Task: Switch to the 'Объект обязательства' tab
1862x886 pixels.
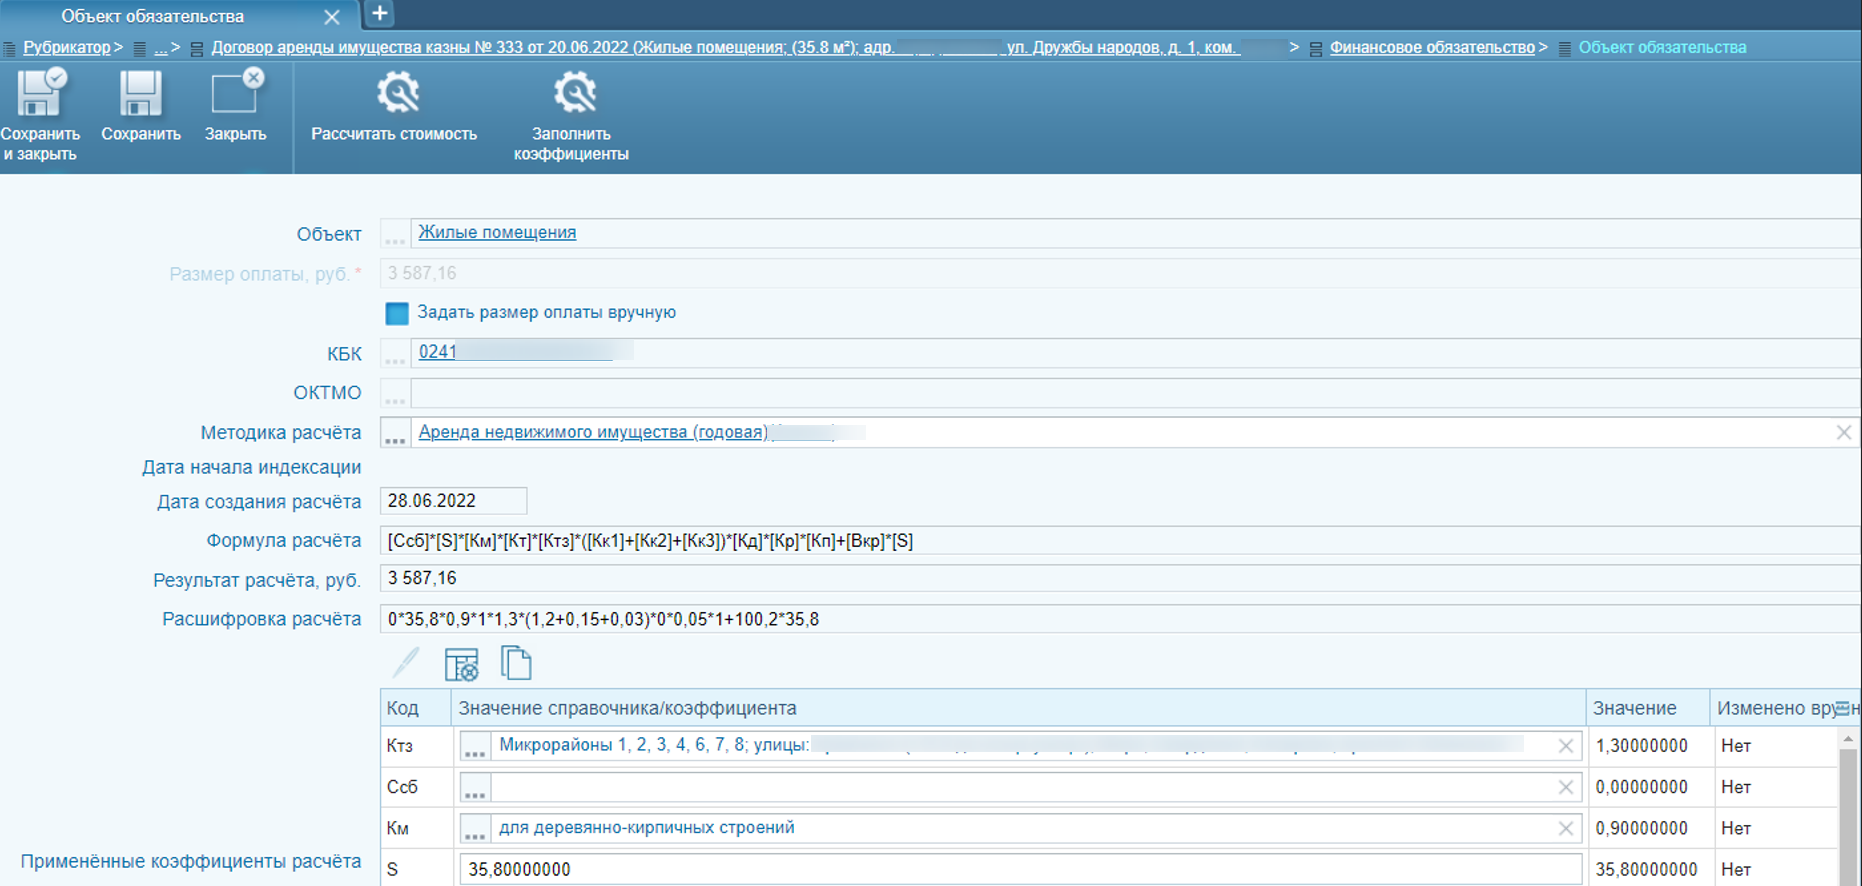Action: coord(152,16)
